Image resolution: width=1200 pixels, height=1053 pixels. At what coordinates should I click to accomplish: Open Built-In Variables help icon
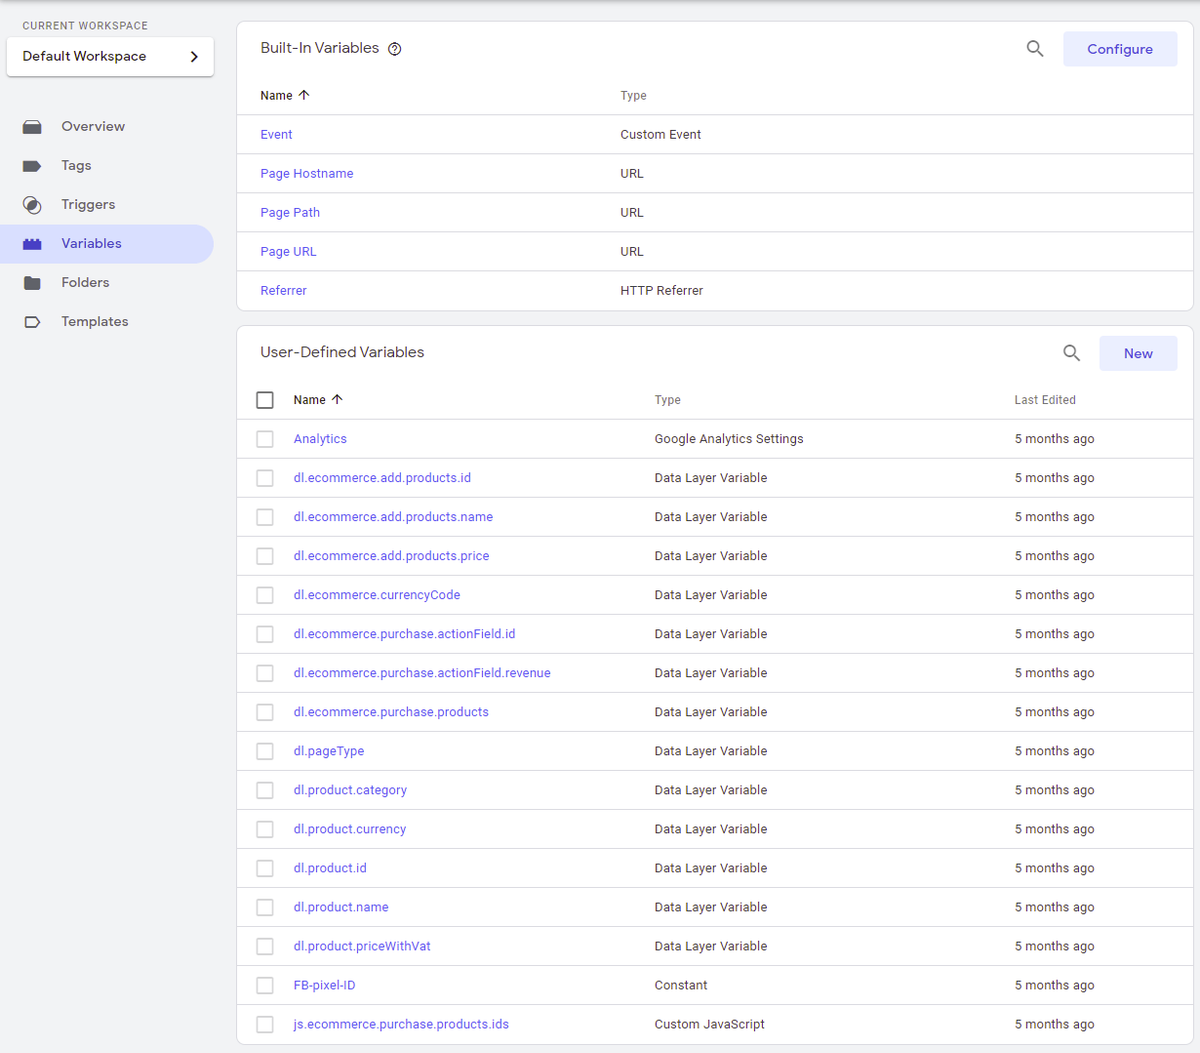395,49
